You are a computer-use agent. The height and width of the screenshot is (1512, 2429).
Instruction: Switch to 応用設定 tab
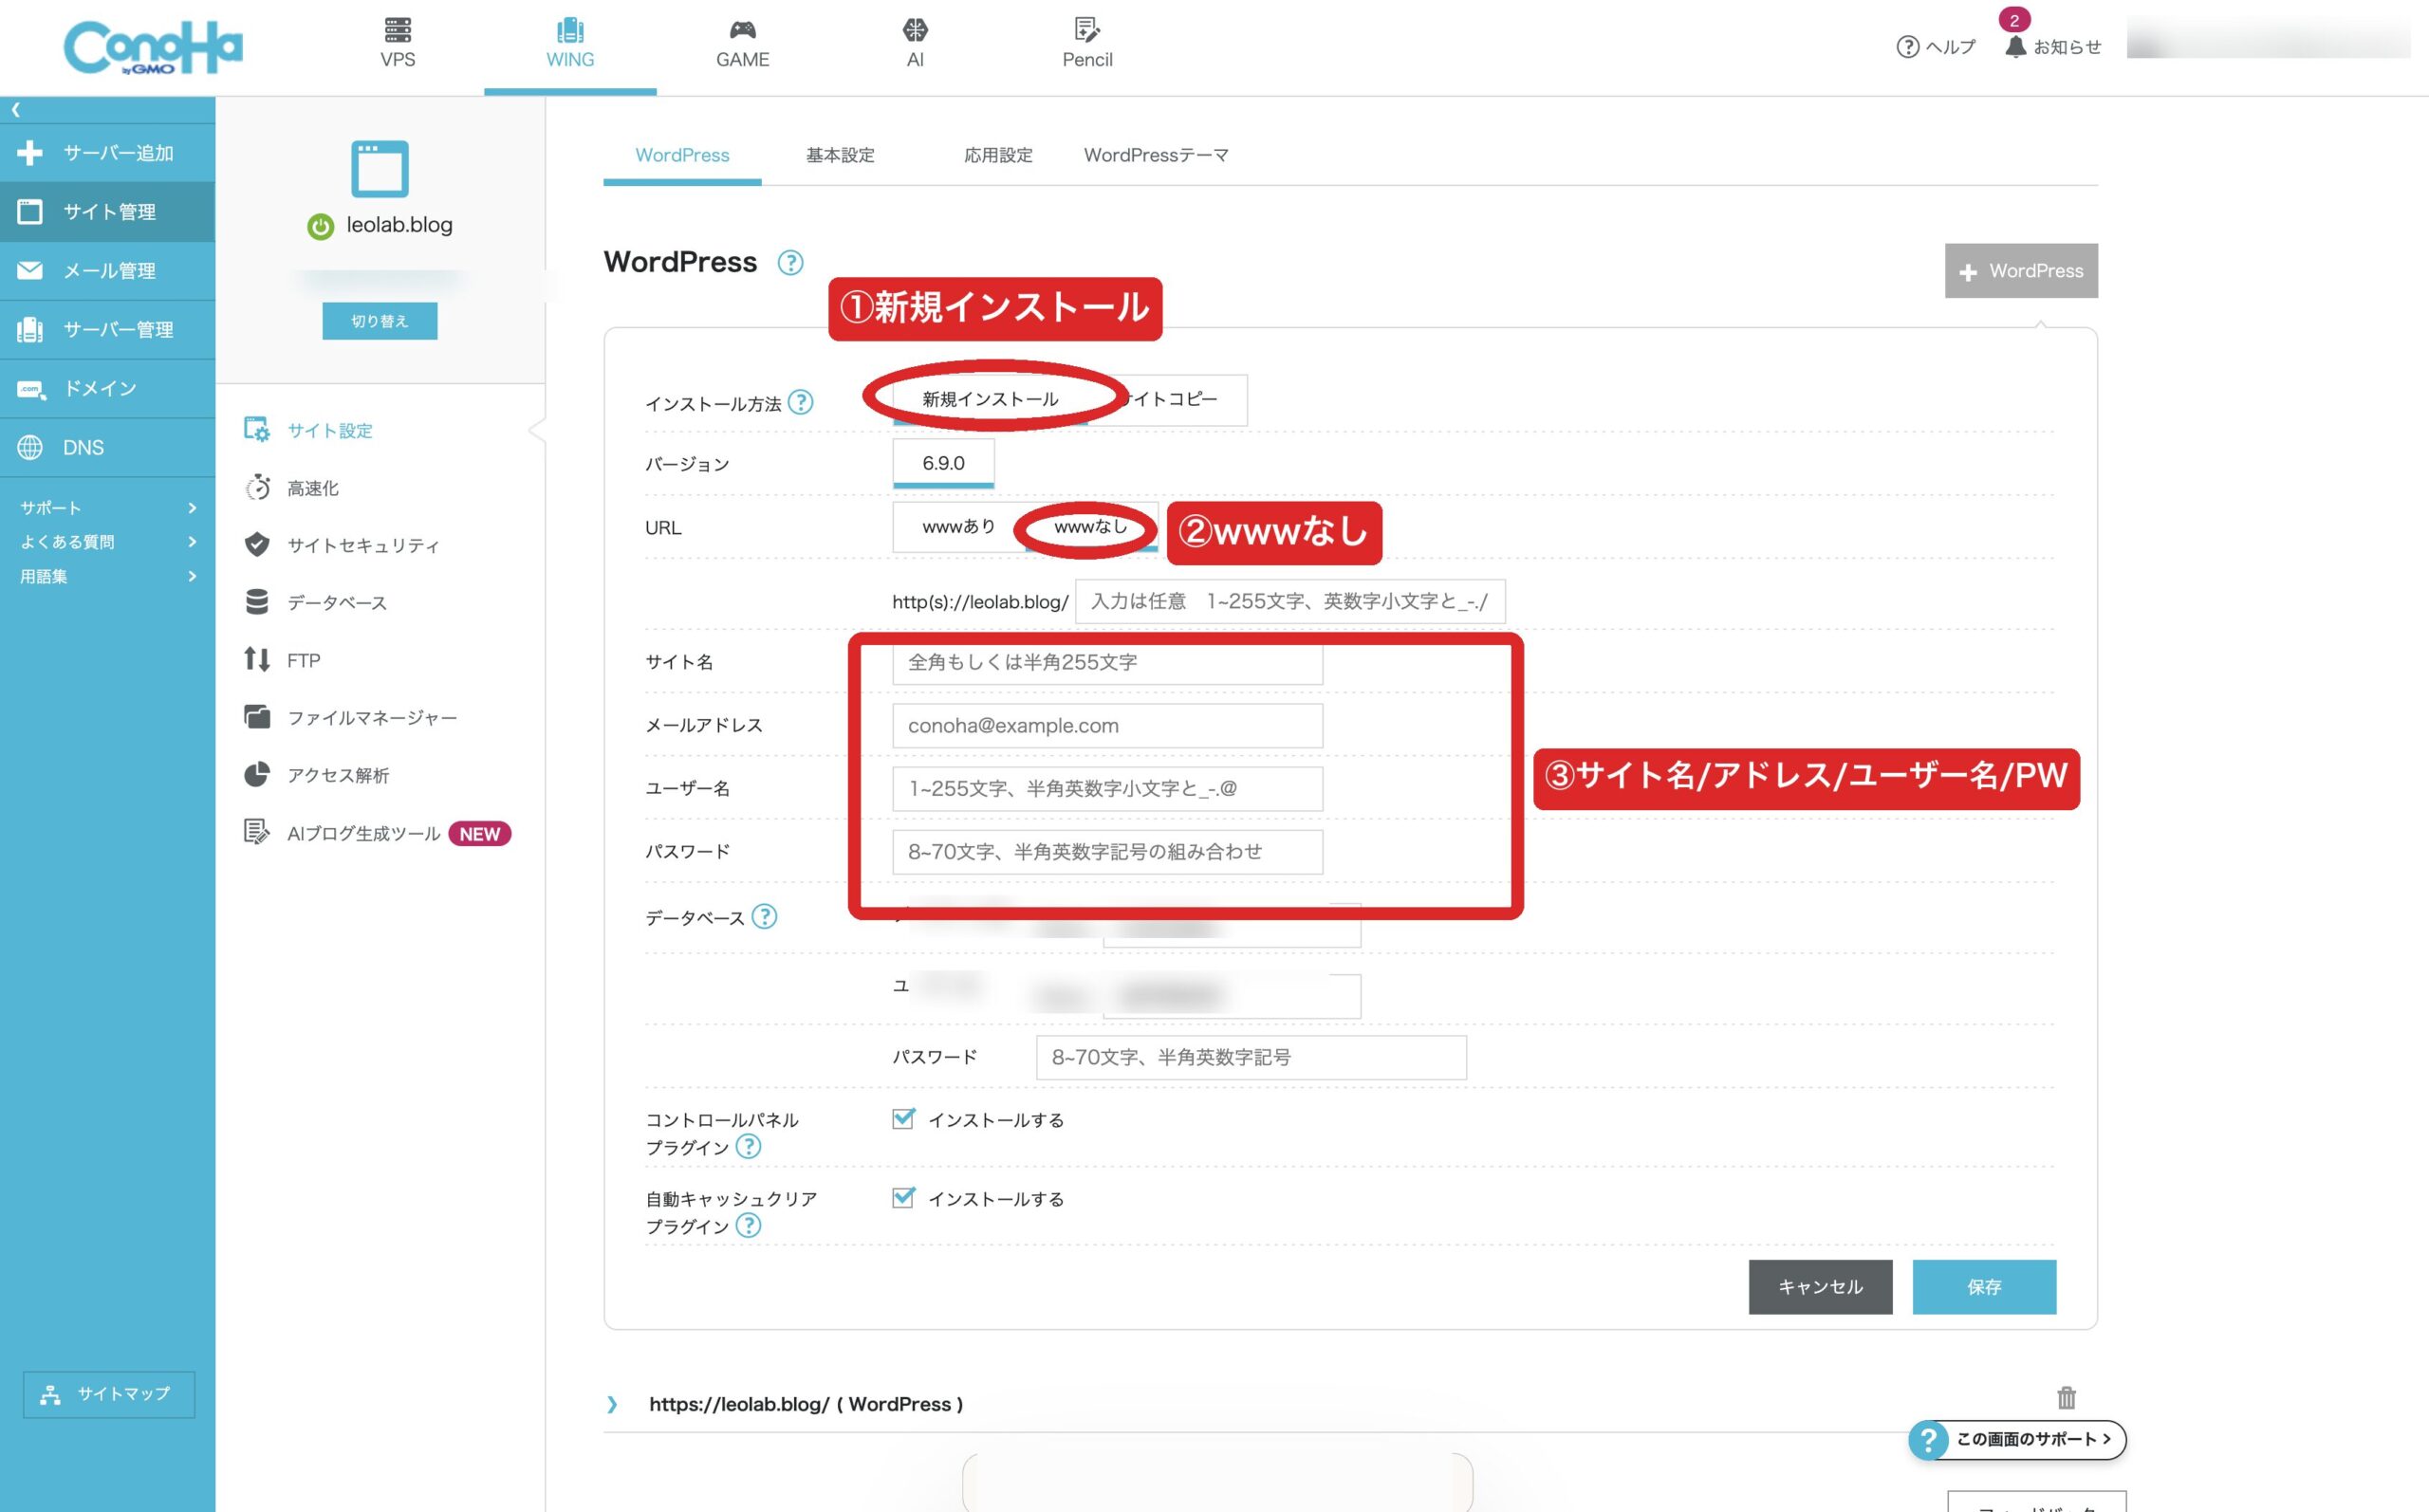(x=998, y=155)
